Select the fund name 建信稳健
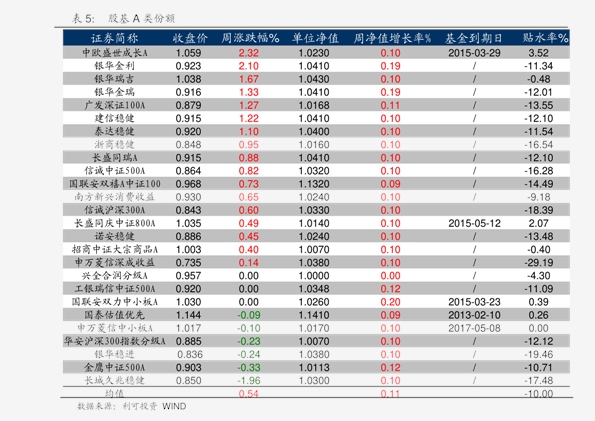The height and width of the screenshot is (421, 595). [x=114, y=118]
